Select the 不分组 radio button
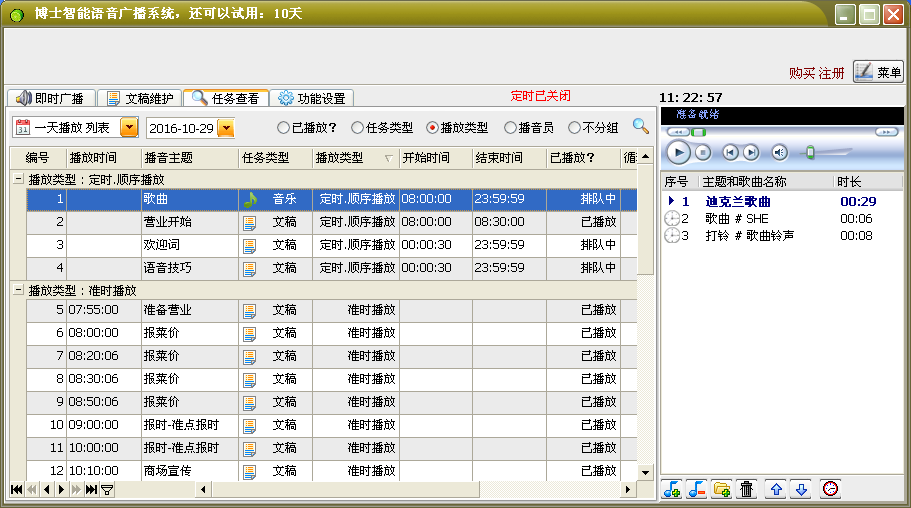 coord(574,127)
